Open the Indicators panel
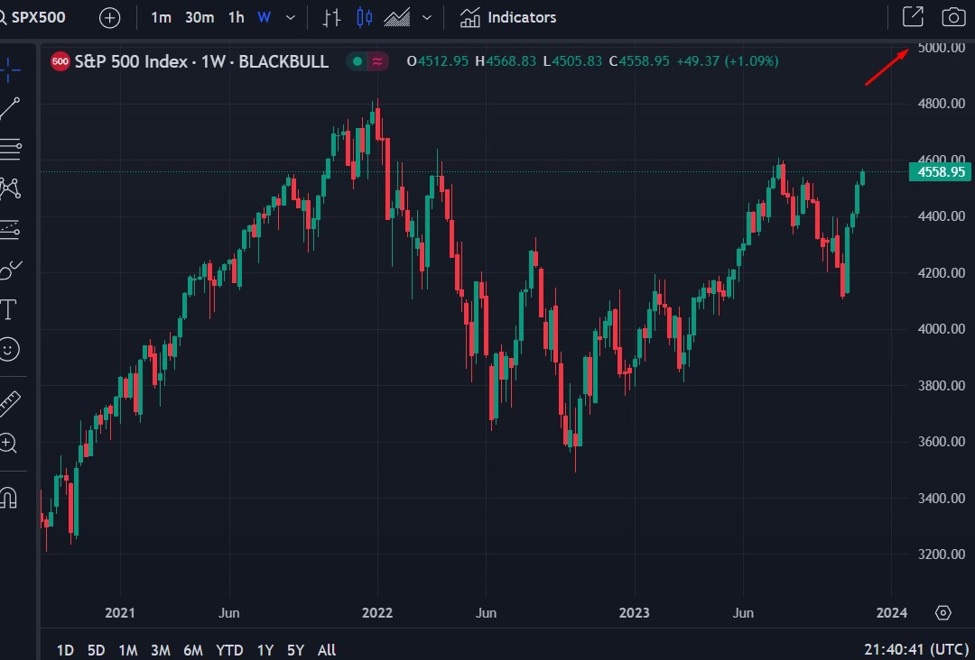Image resolution: width=975 pixels, height=660 pixels. click(x=508, y=17)
